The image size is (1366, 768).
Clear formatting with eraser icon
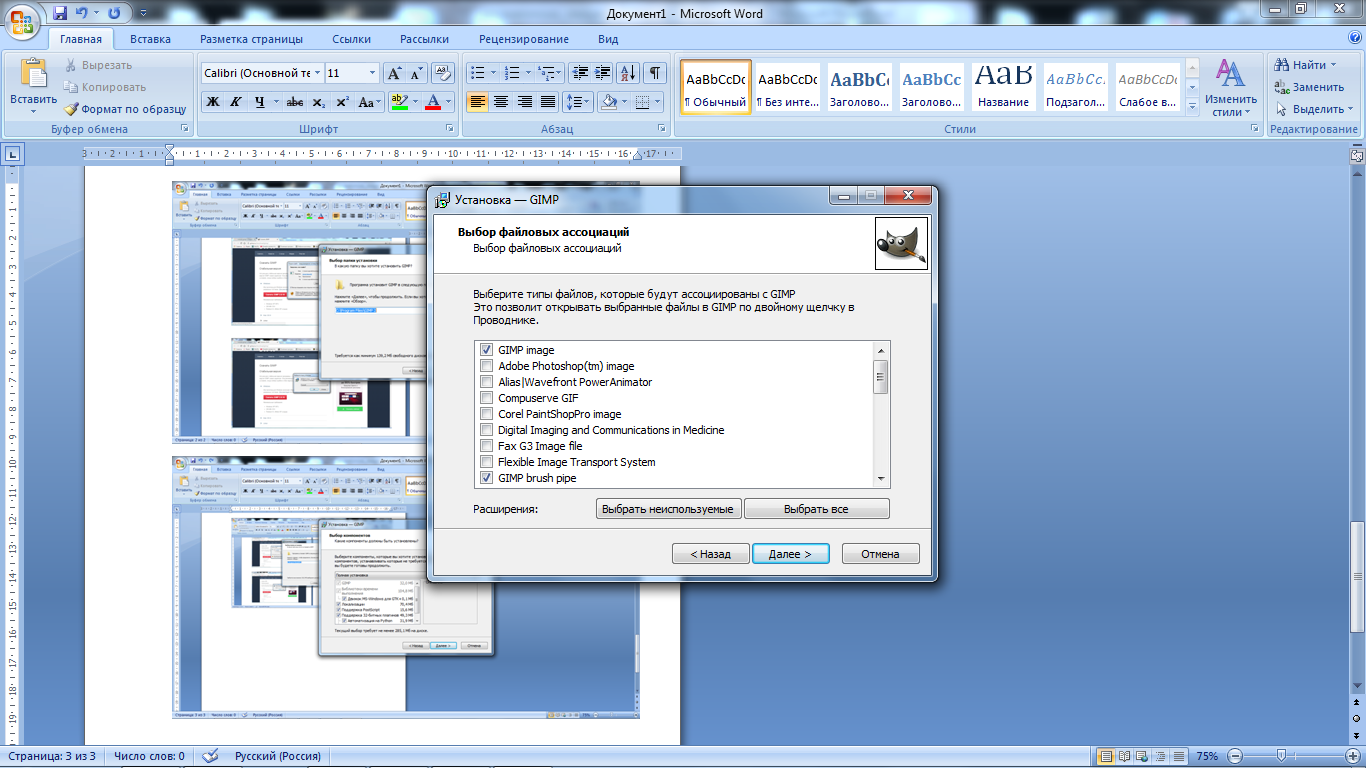point(443,73)
